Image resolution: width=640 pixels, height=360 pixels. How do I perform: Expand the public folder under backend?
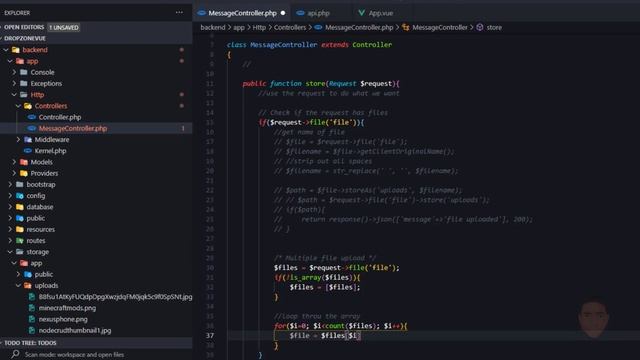[x=10, y=218]
